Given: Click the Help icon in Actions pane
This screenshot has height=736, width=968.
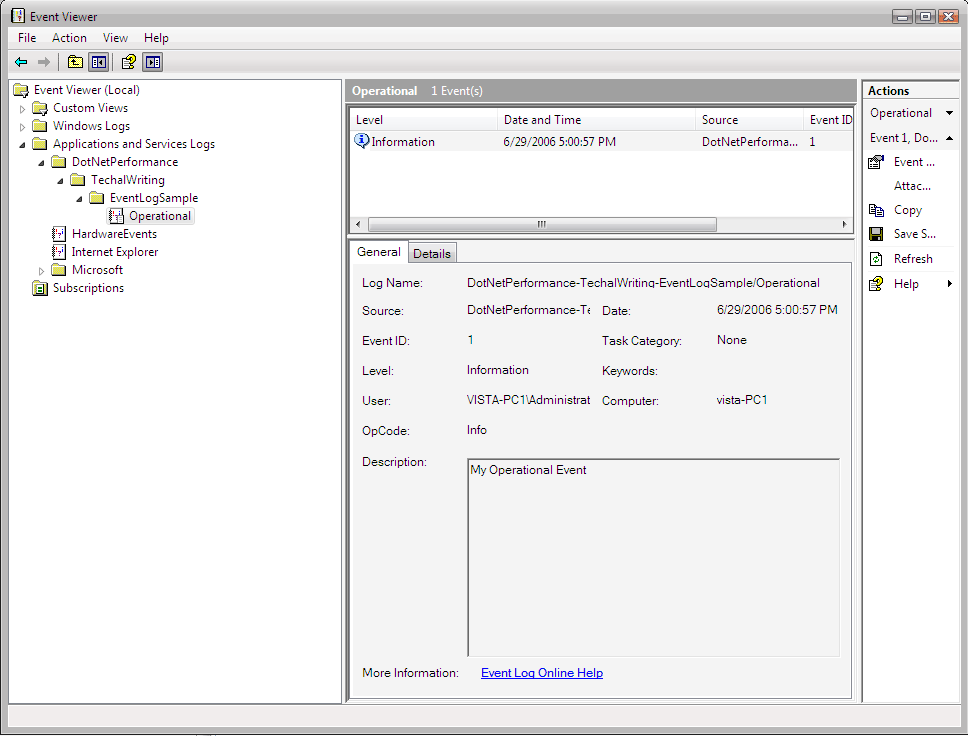Looking at the screenshot, I should point(876,284).
